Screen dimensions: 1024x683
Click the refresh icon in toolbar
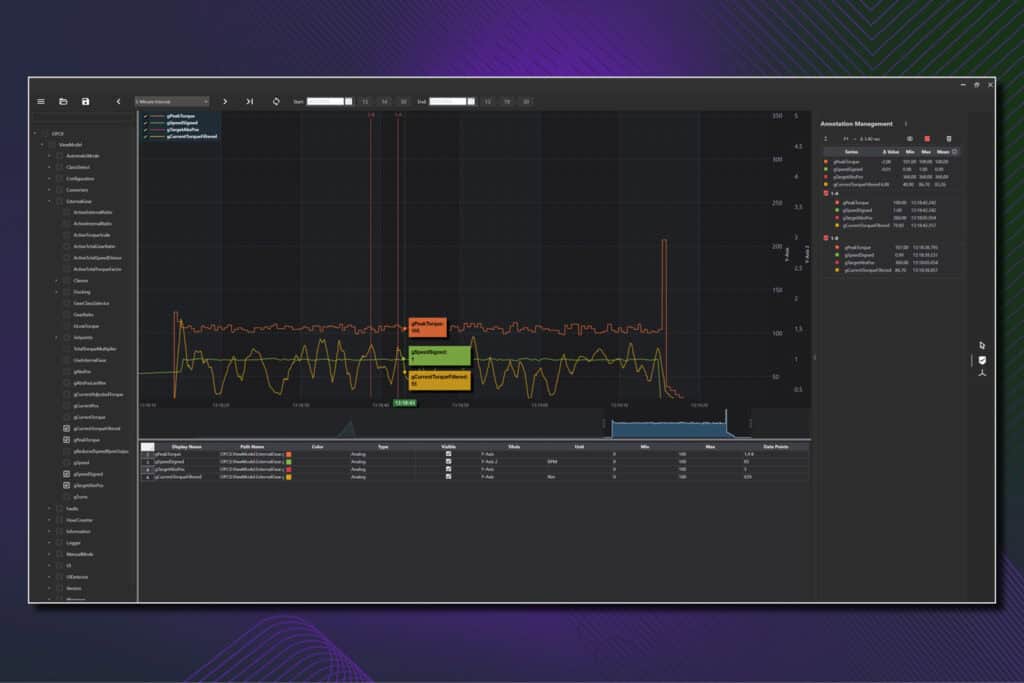(x=276, y=102)
